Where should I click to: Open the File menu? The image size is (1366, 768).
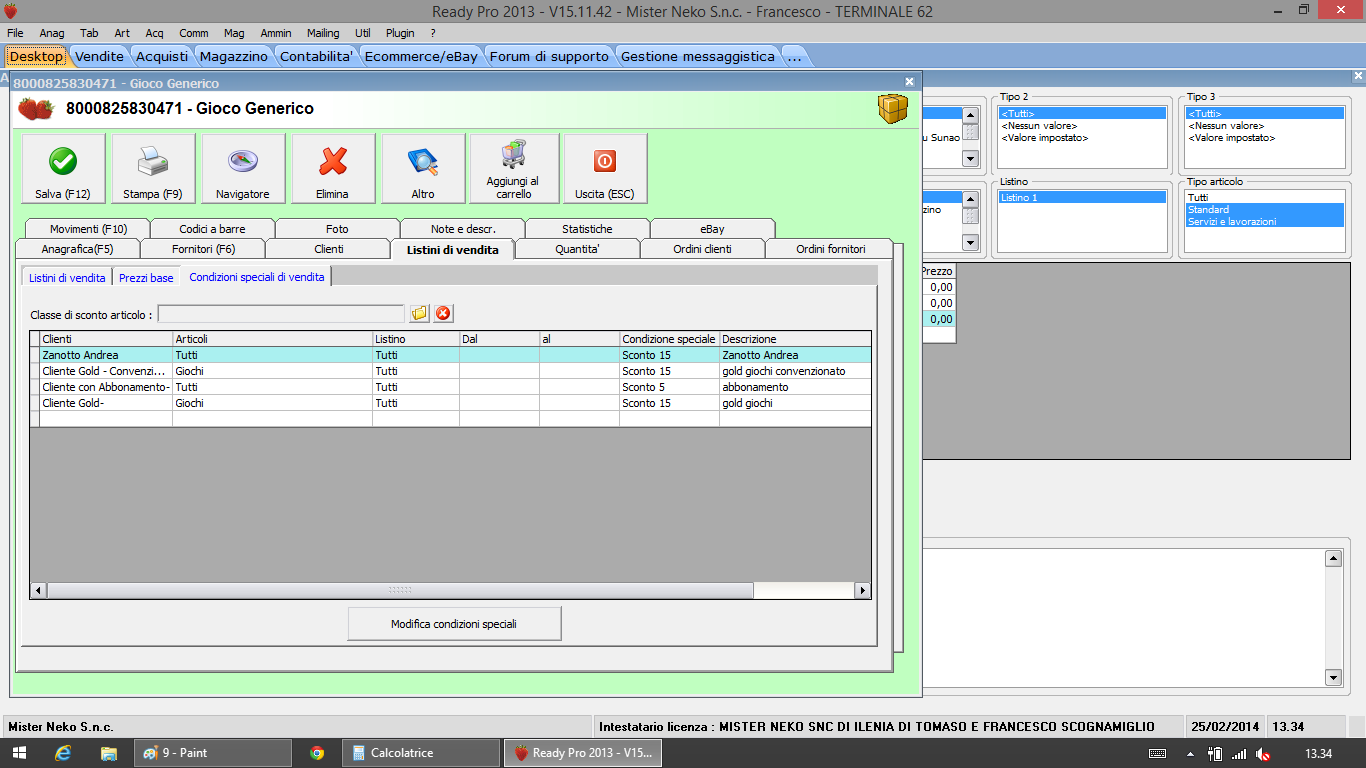pos(15,33)
